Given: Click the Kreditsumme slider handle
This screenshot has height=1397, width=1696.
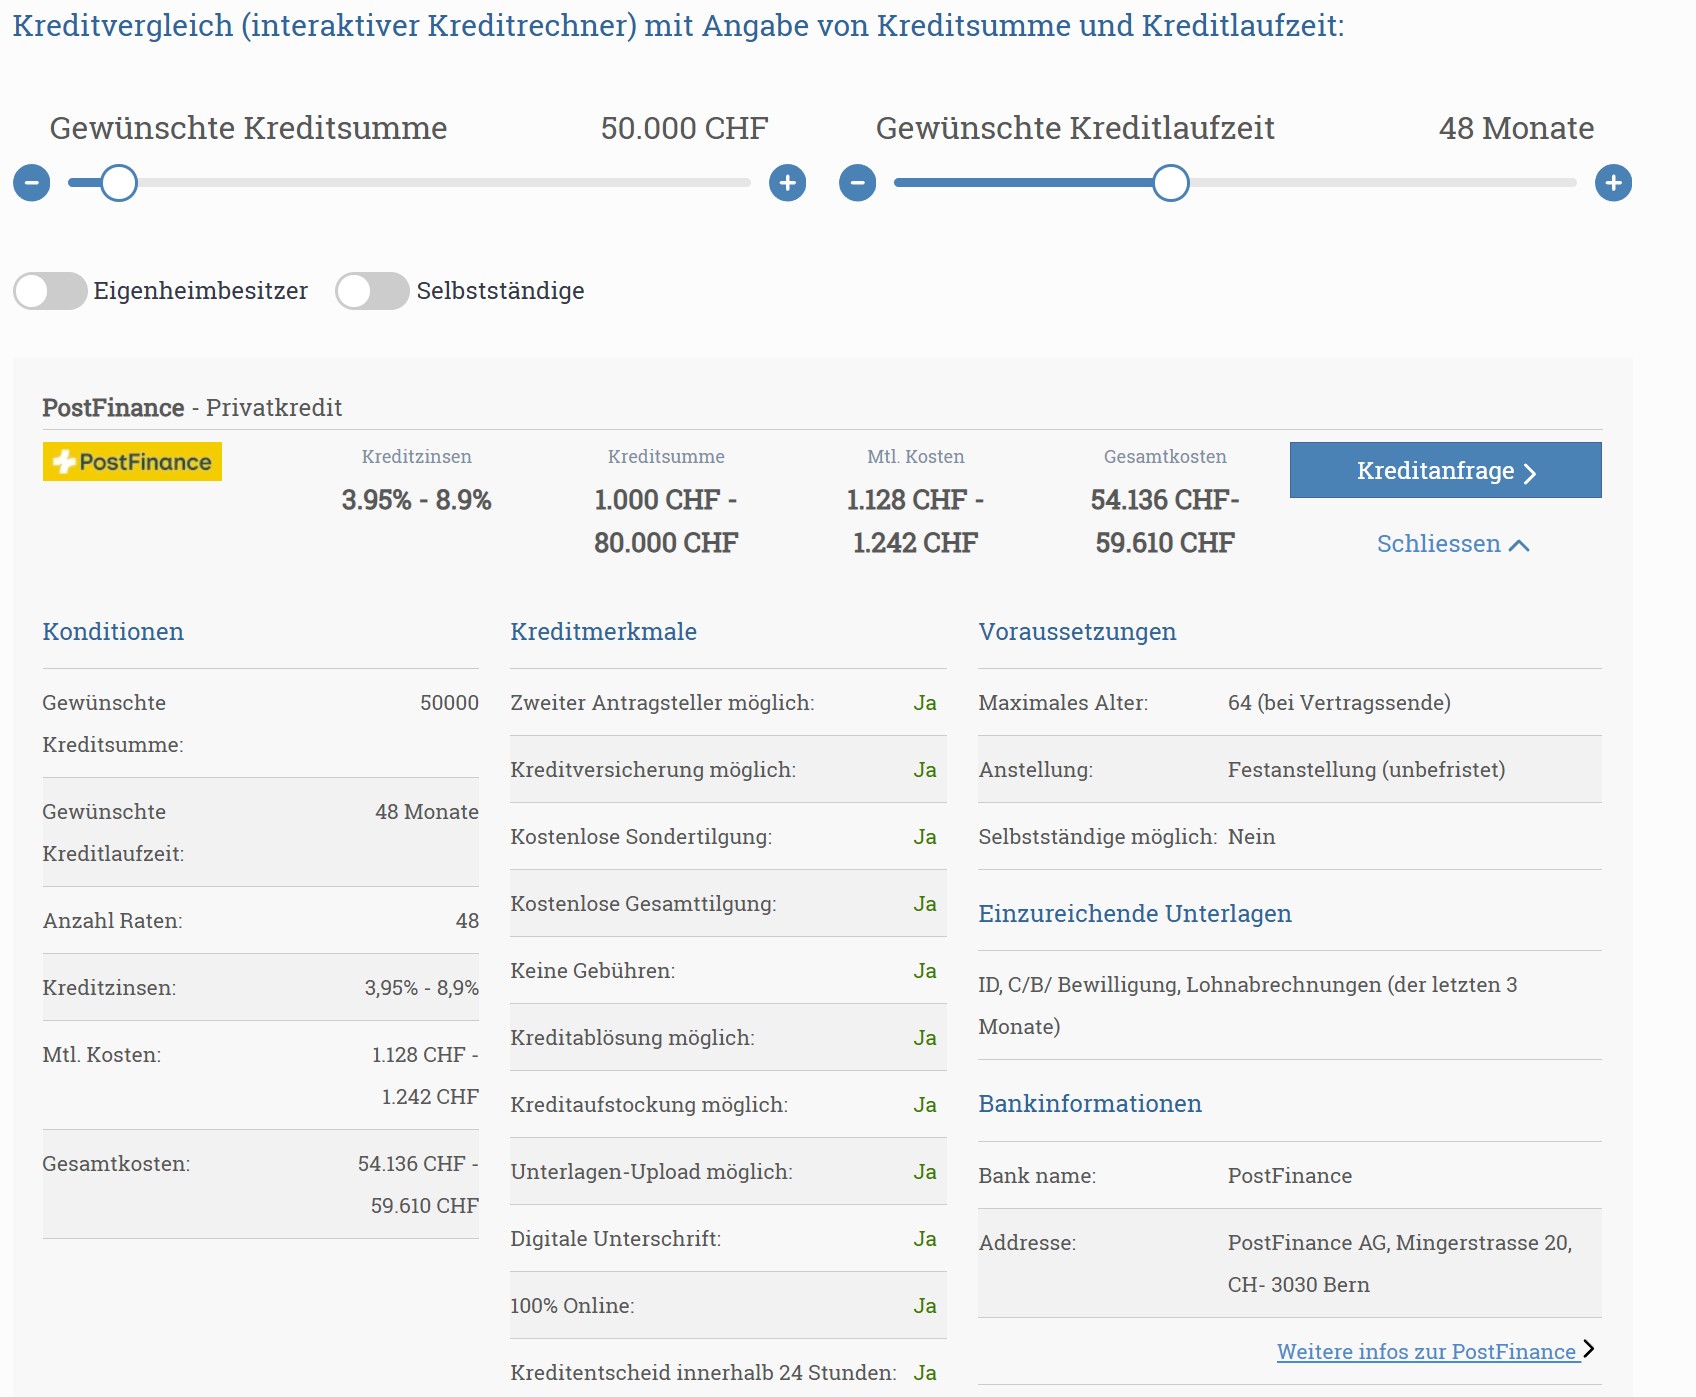Looking at the screenshot, I should tap(119, 183).
